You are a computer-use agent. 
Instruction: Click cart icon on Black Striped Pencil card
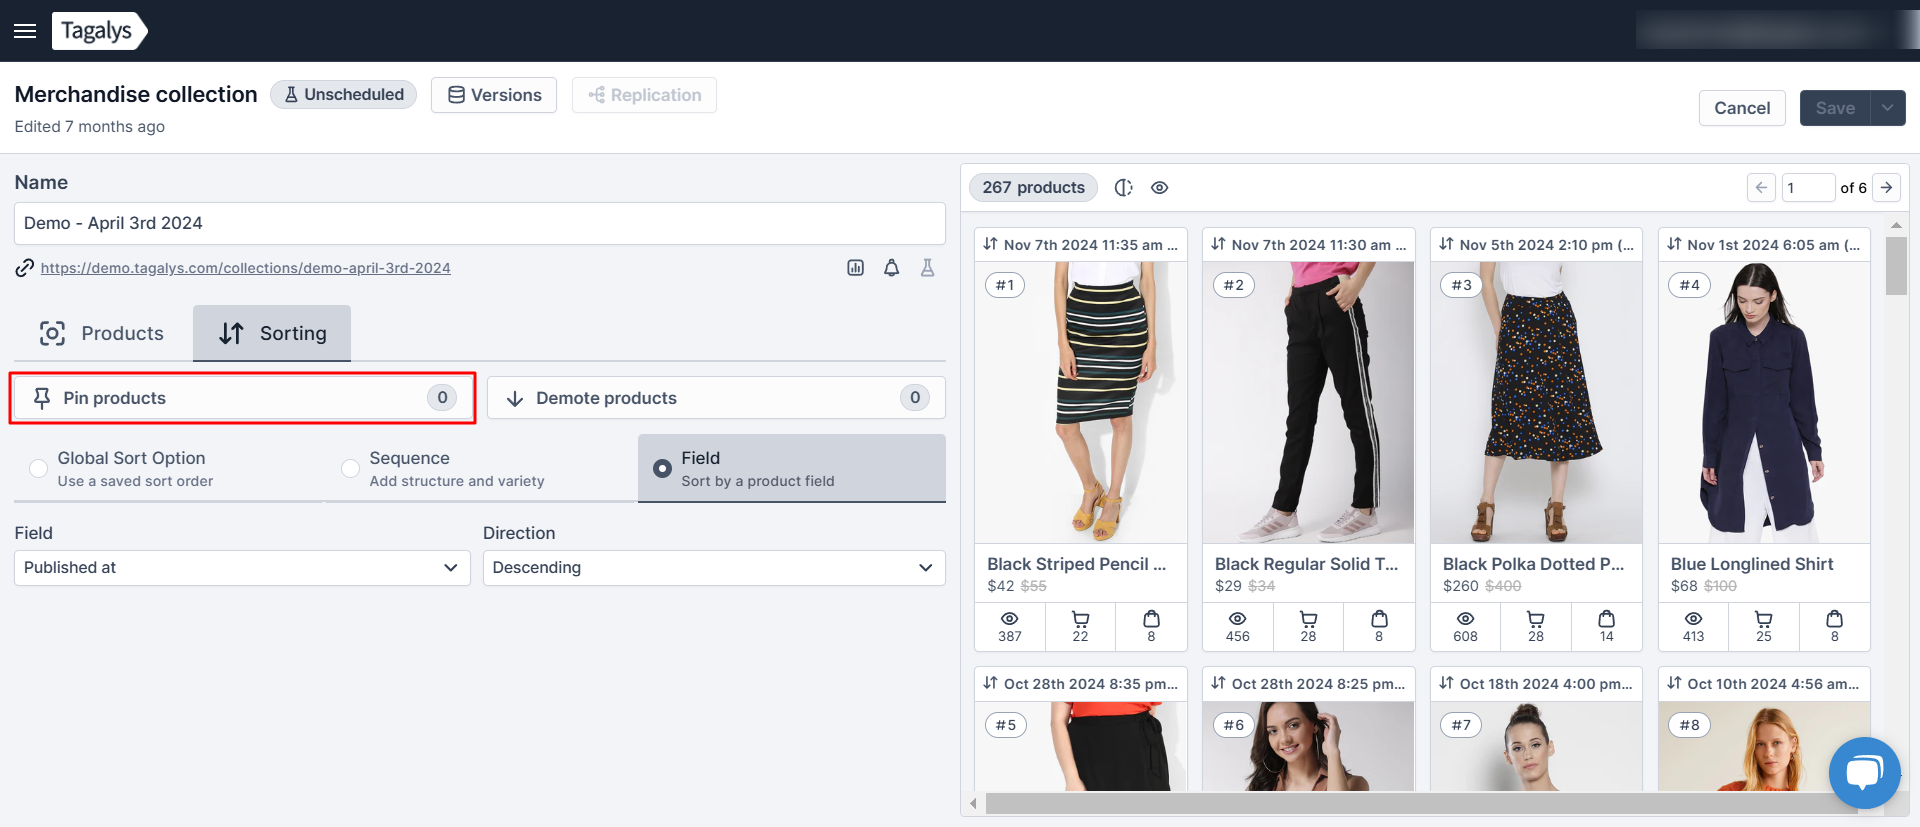pos(1080,619)
